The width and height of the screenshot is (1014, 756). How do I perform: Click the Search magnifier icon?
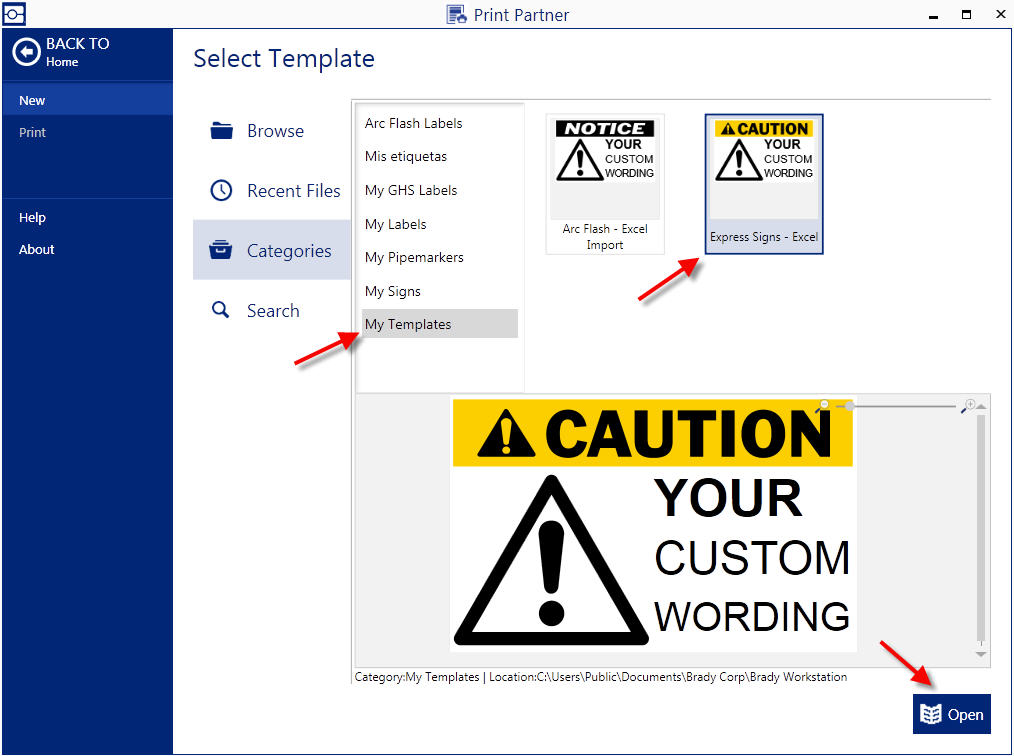point(221,311)
